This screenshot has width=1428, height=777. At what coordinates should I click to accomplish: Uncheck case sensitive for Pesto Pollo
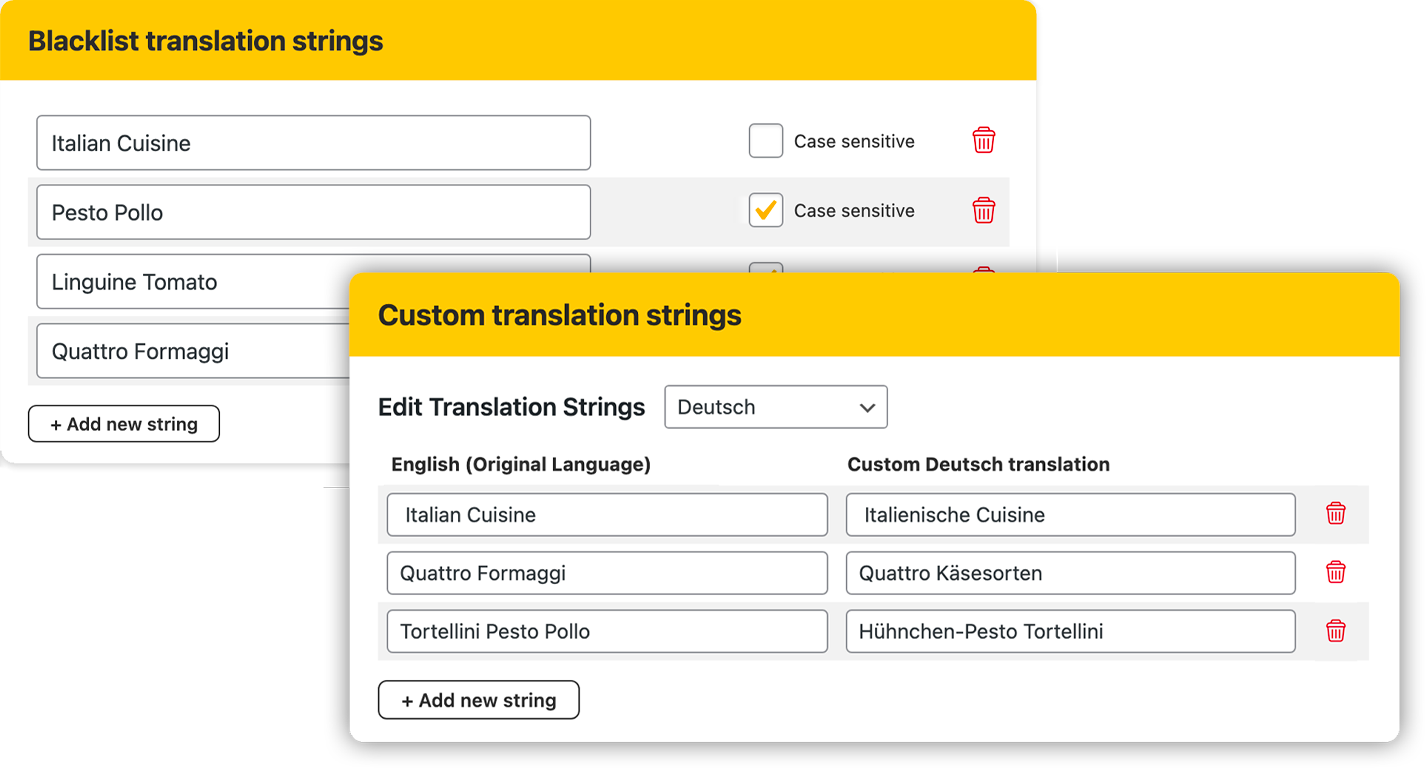click(x=765, y=211)
